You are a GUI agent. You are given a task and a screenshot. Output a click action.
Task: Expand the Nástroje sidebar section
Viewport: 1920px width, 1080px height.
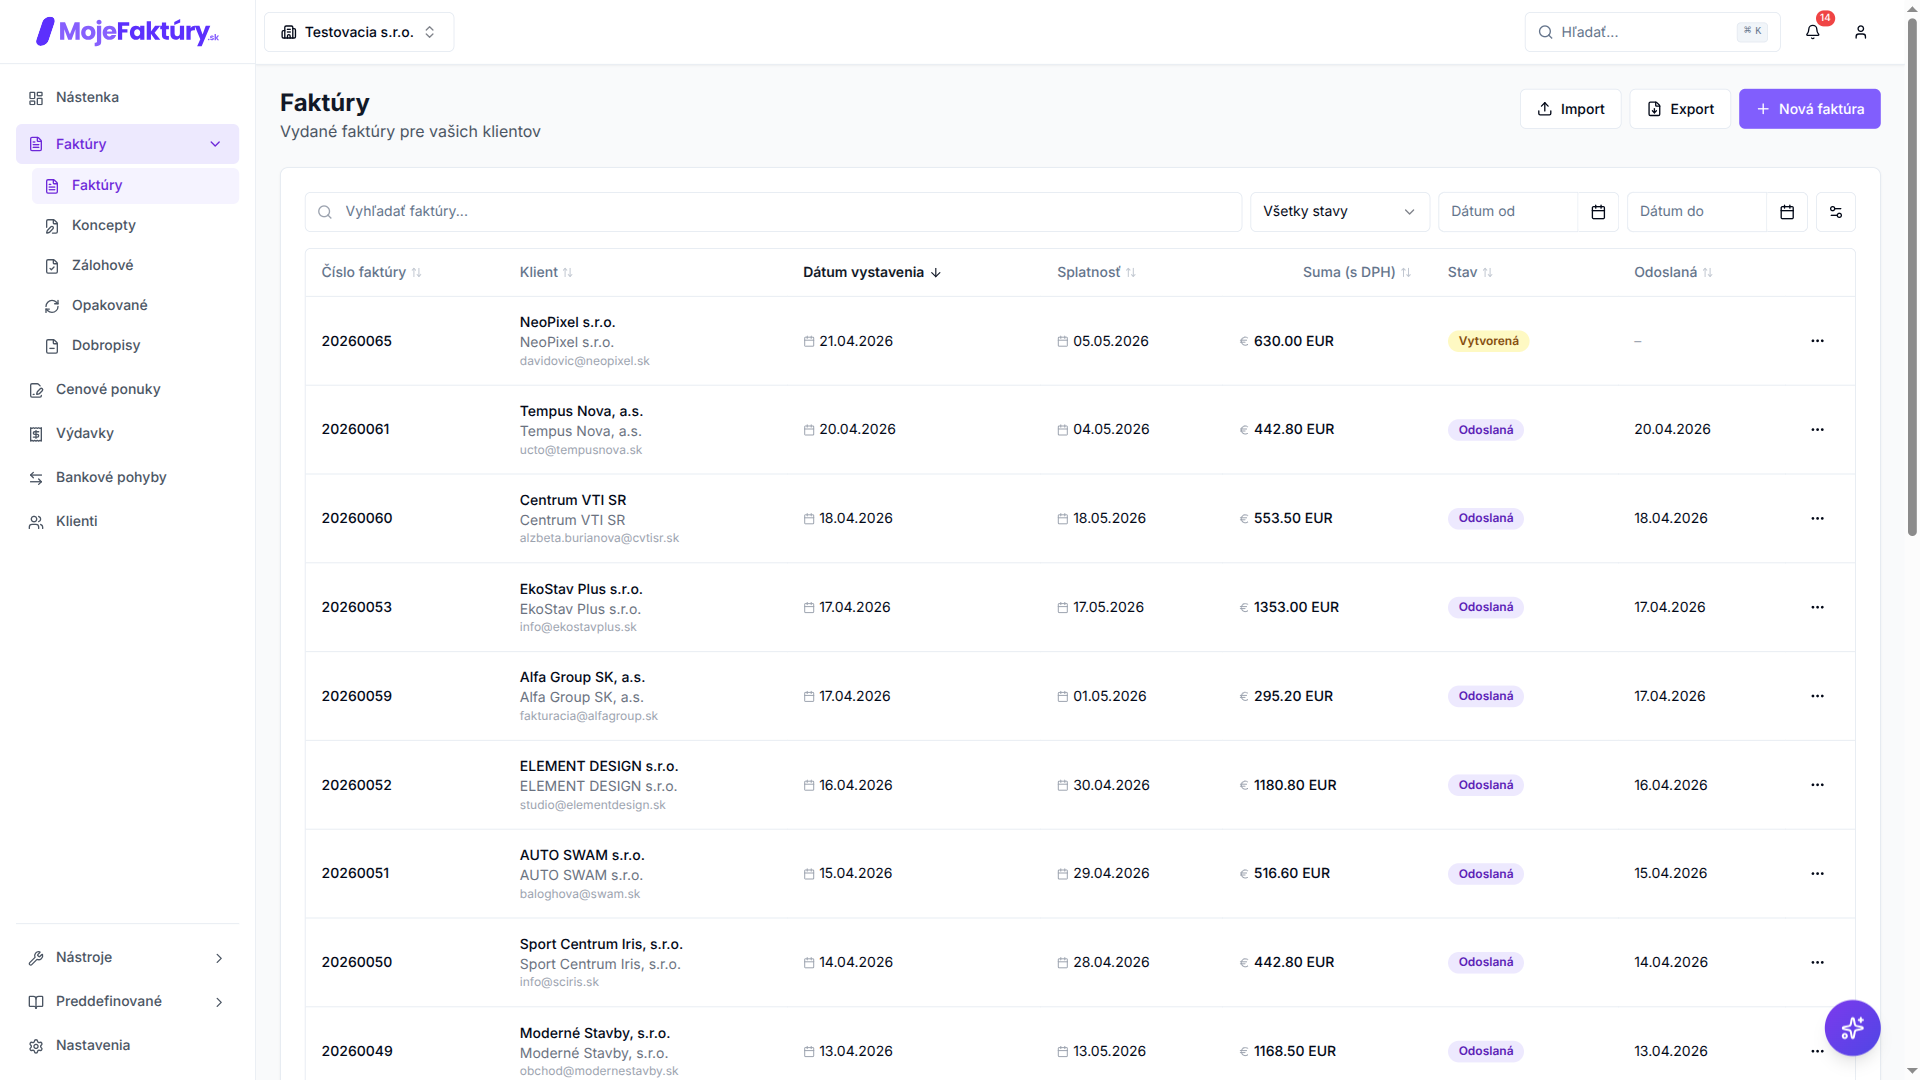pos(127,957)
